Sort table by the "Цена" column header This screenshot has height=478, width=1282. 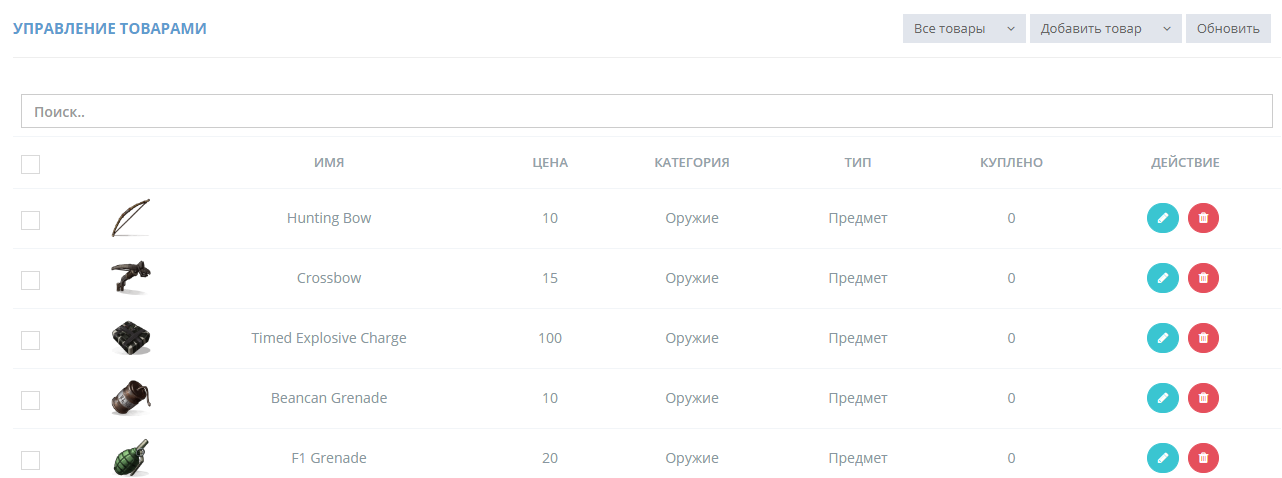pos(550,163)
